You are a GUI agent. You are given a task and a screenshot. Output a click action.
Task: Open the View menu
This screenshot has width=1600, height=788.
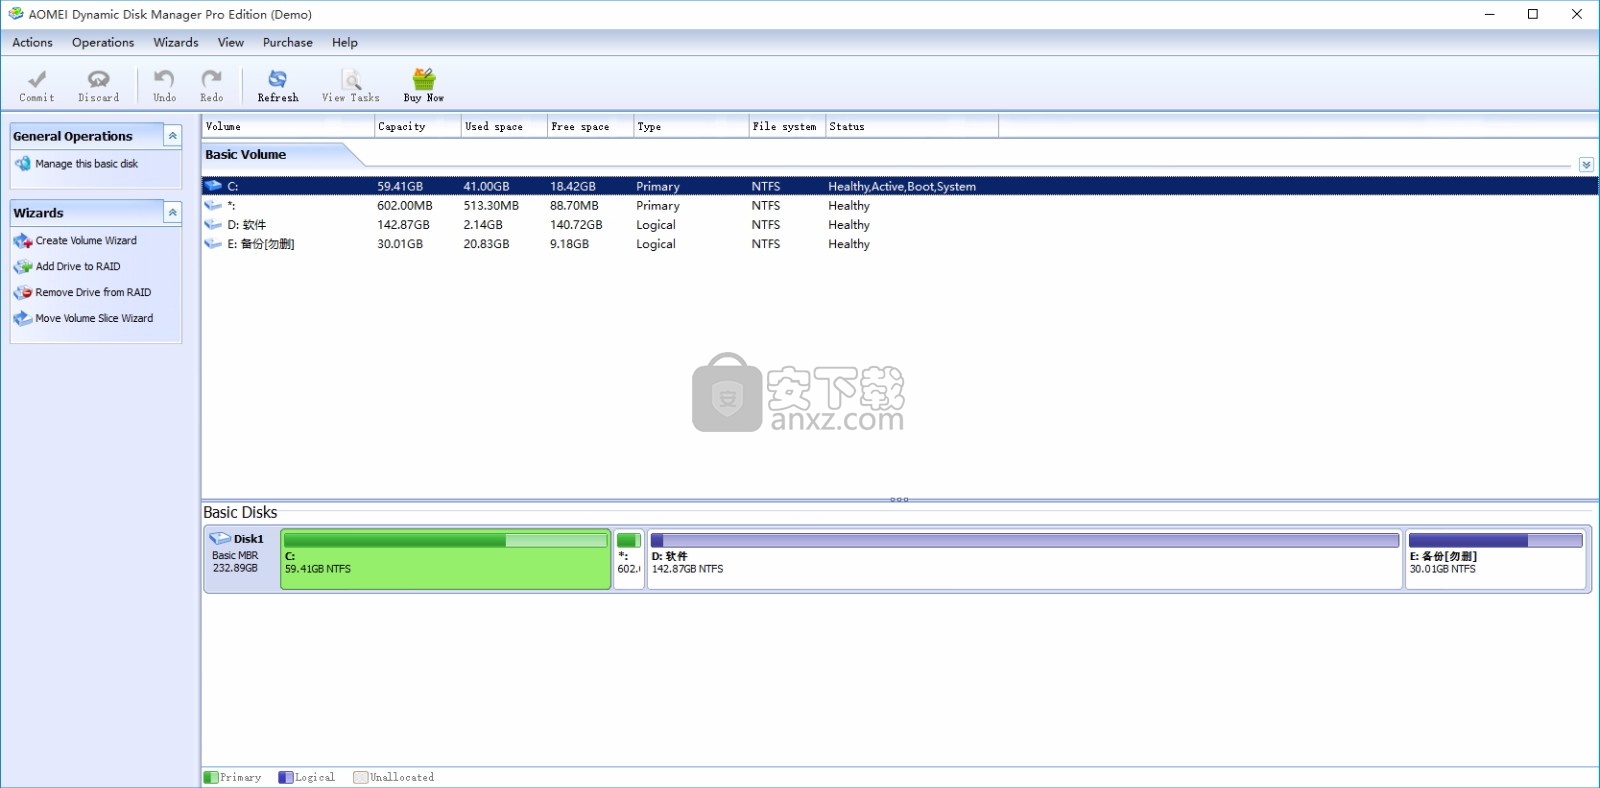click(231, 43)
